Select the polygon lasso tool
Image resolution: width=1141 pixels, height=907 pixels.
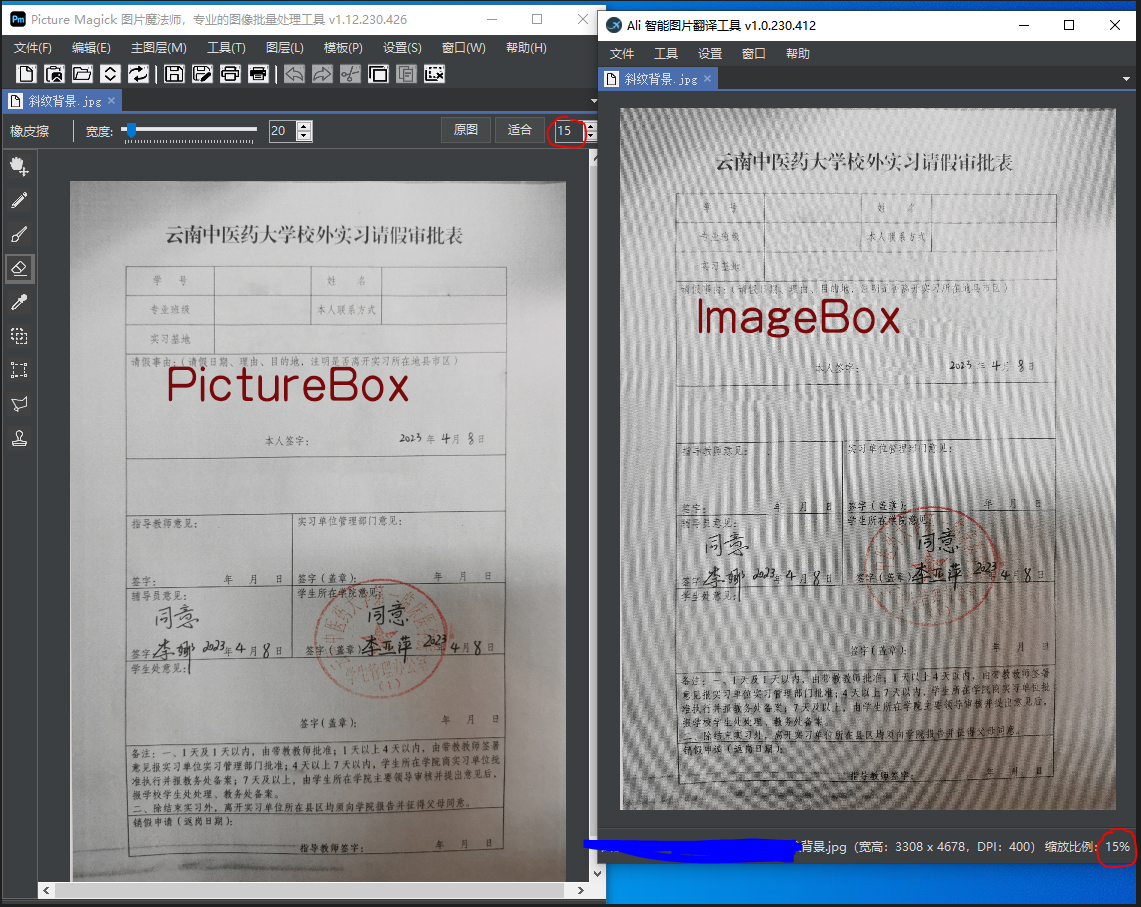[x=20, y=404]
